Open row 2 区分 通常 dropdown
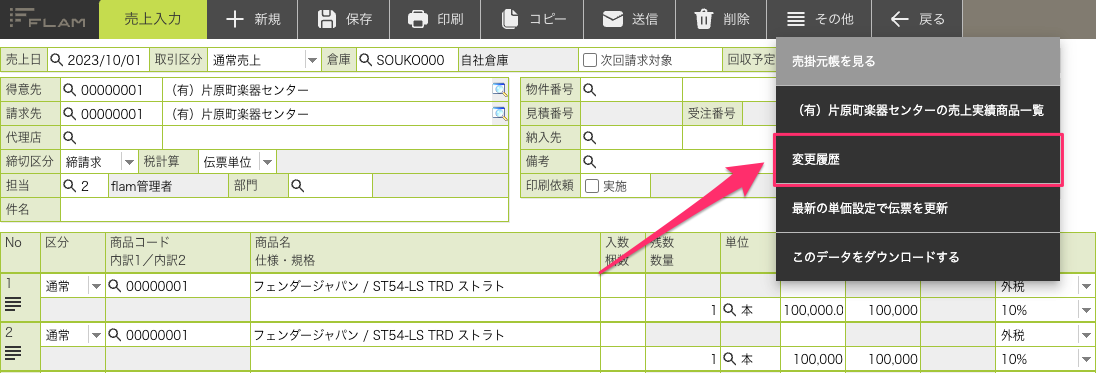1096x373 pixels. (96, 335)
